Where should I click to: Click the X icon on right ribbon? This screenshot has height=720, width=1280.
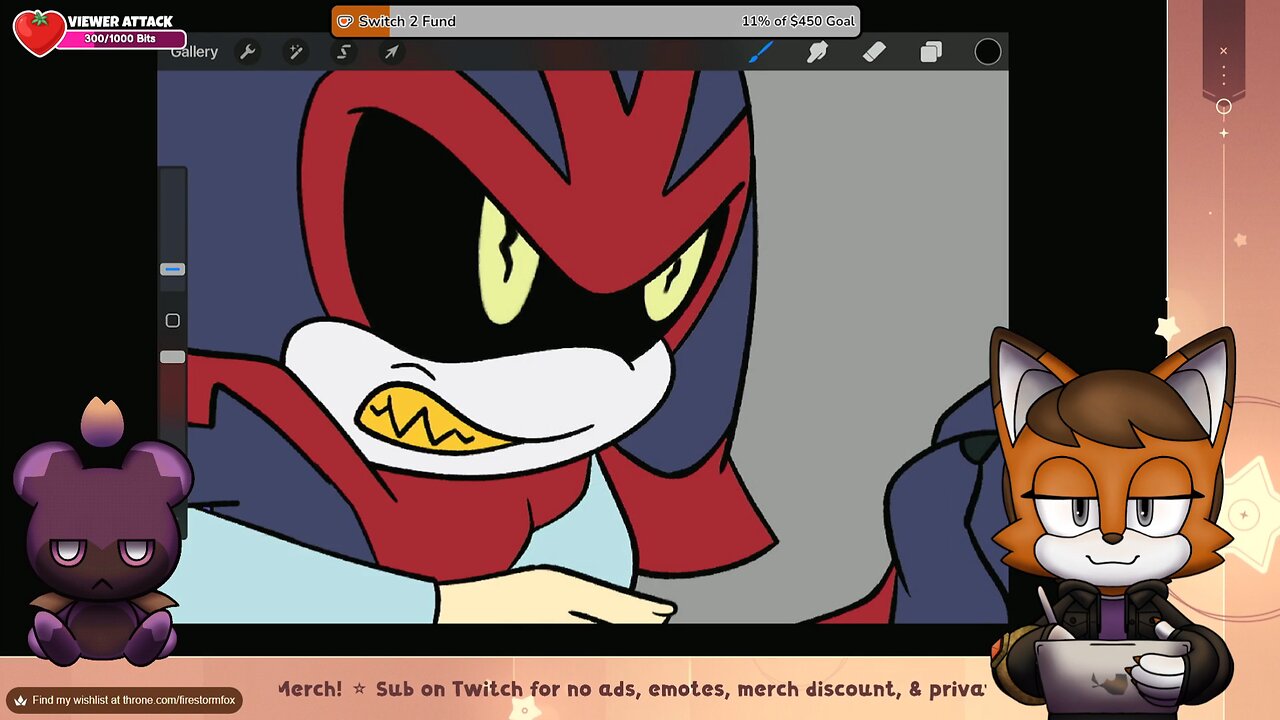pos(1223,51)
